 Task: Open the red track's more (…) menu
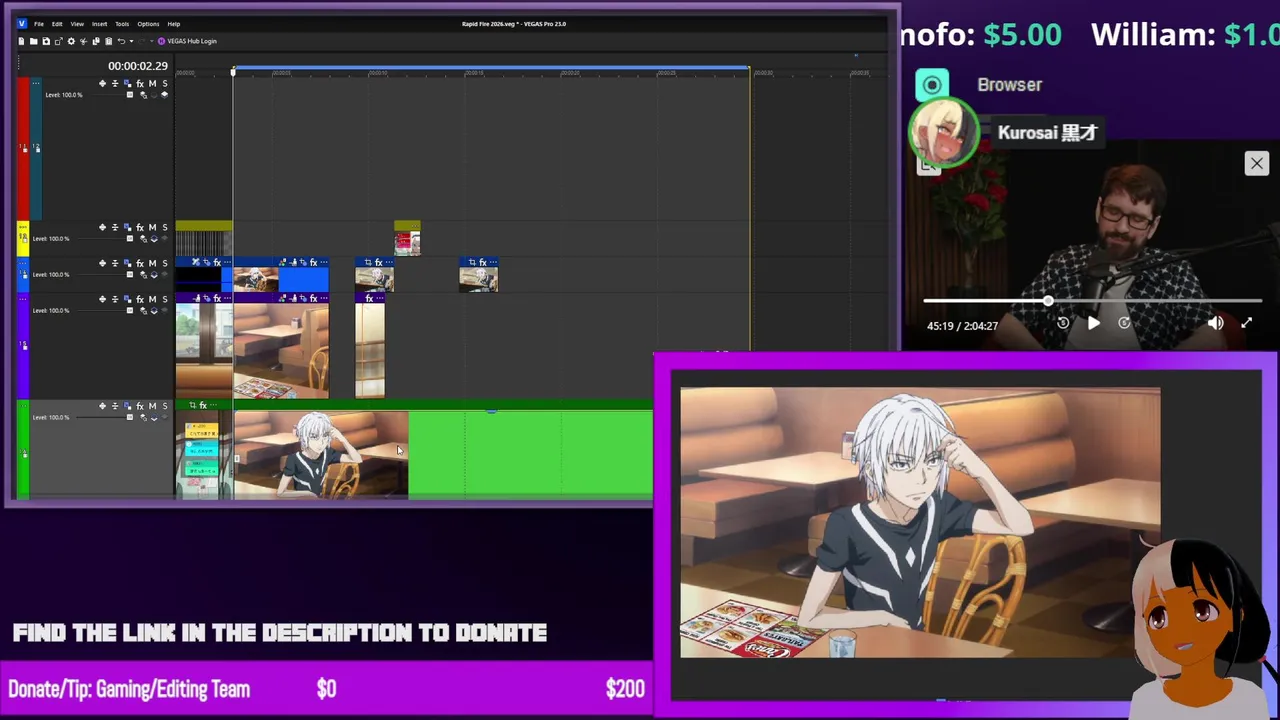point(36,84)
